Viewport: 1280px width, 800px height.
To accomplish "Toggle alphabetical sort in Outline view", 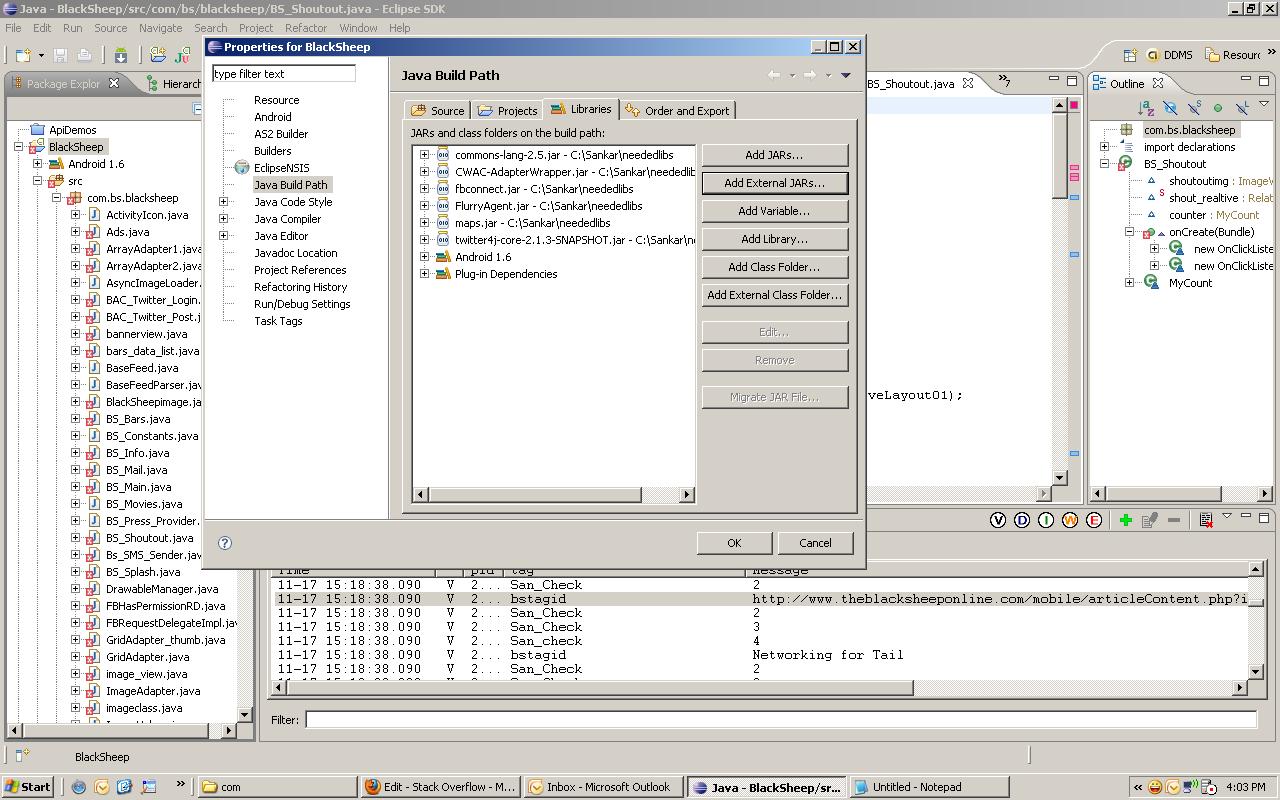I will [1146, 107].
